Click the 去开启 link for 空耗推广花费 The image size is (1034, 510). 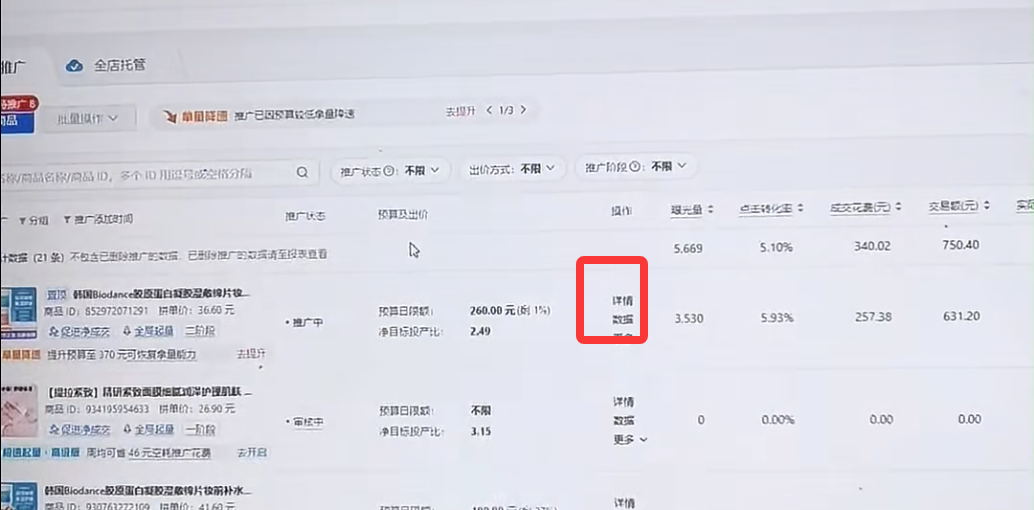[252, 453]
